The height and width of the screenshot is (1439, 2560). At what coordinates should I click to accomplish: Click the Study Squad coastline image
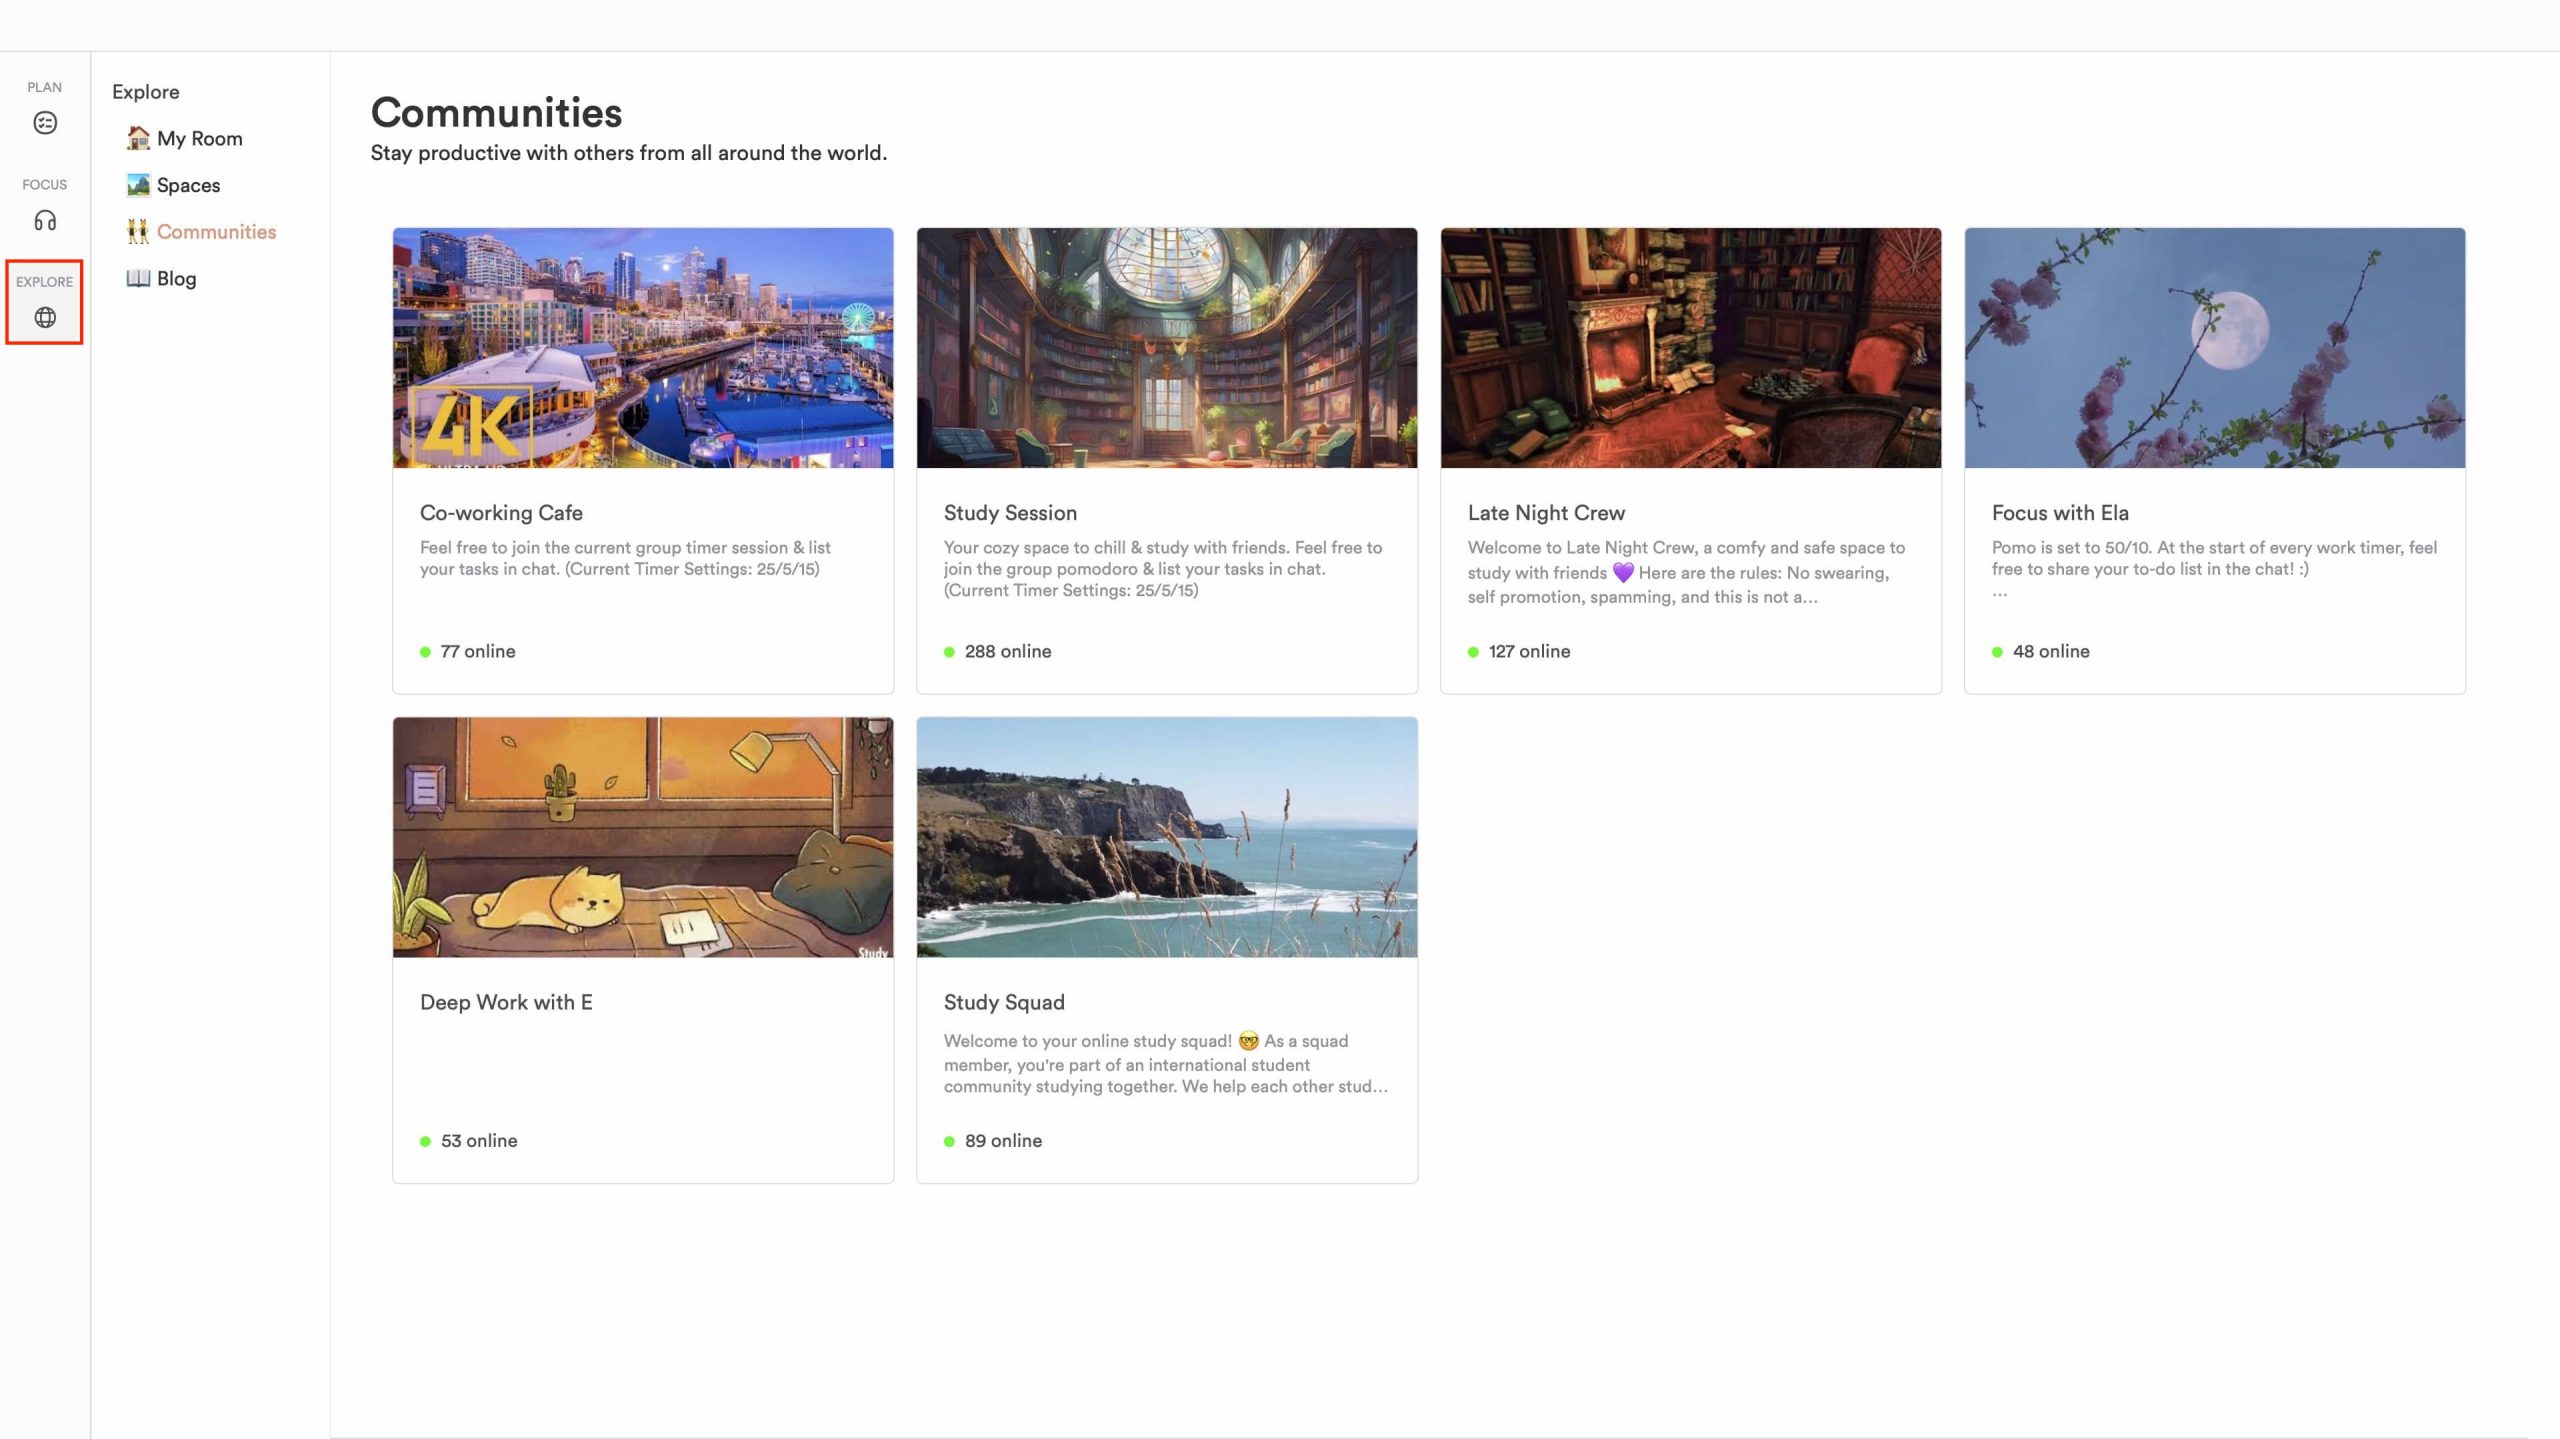(1167, 837)
